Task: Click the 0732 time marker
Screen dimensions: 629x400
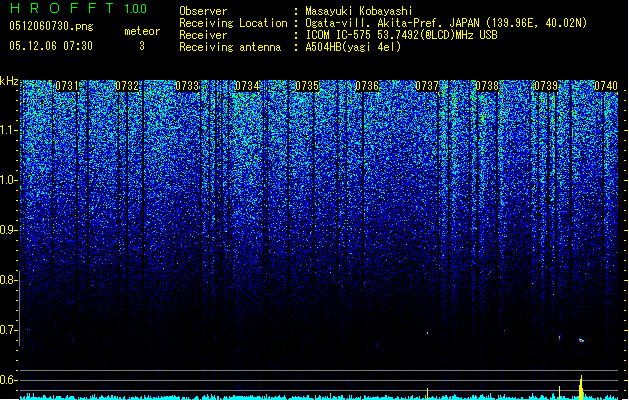Action: pyautogui.click(x=127, y=86)
